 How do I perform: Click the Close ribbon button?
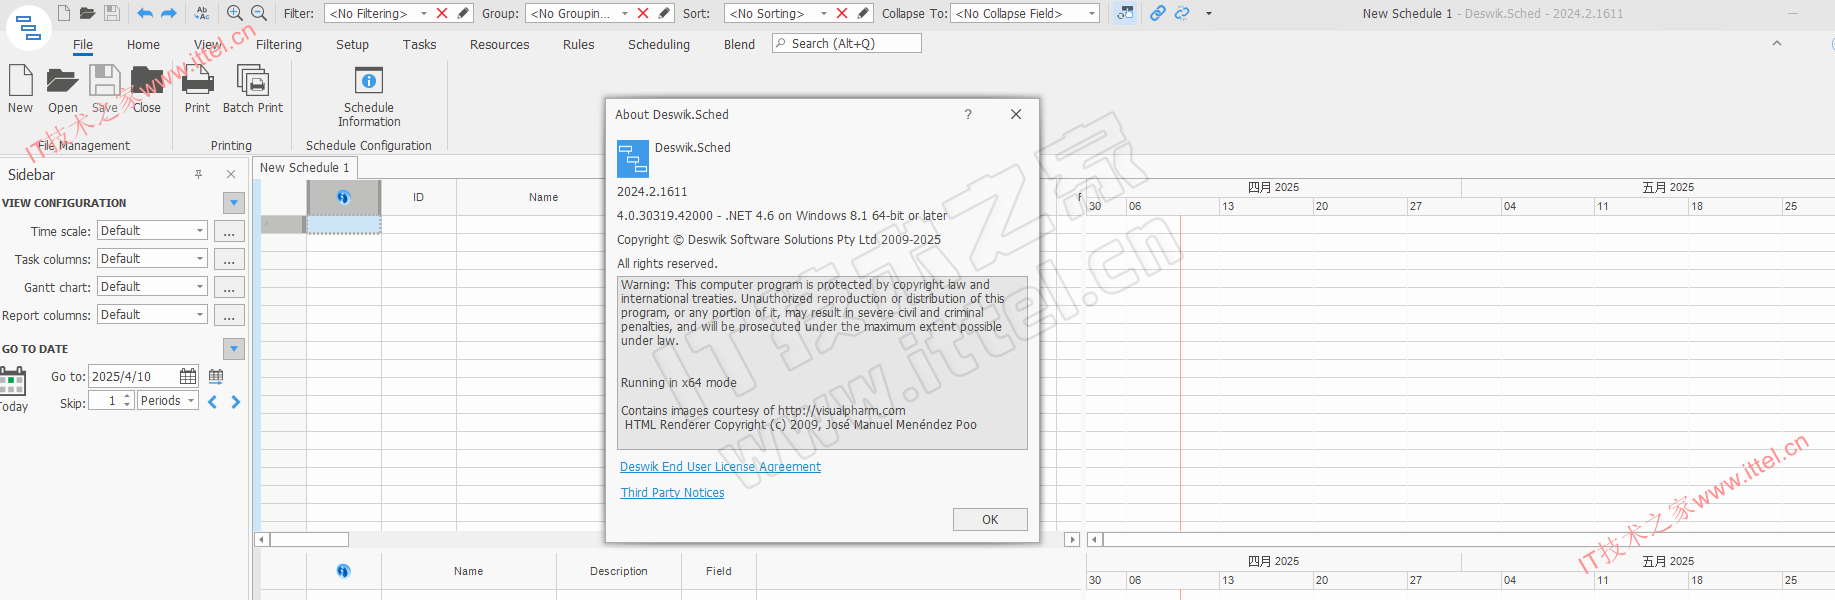coord(146,89)
